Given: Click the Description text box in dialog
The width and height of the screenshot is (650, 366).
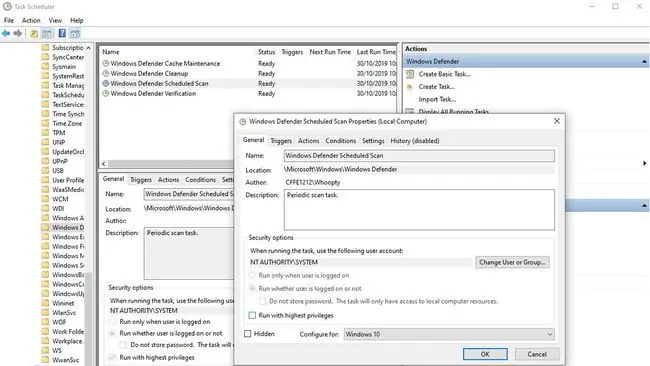Looking at the screenshot, I should (419, 210).
